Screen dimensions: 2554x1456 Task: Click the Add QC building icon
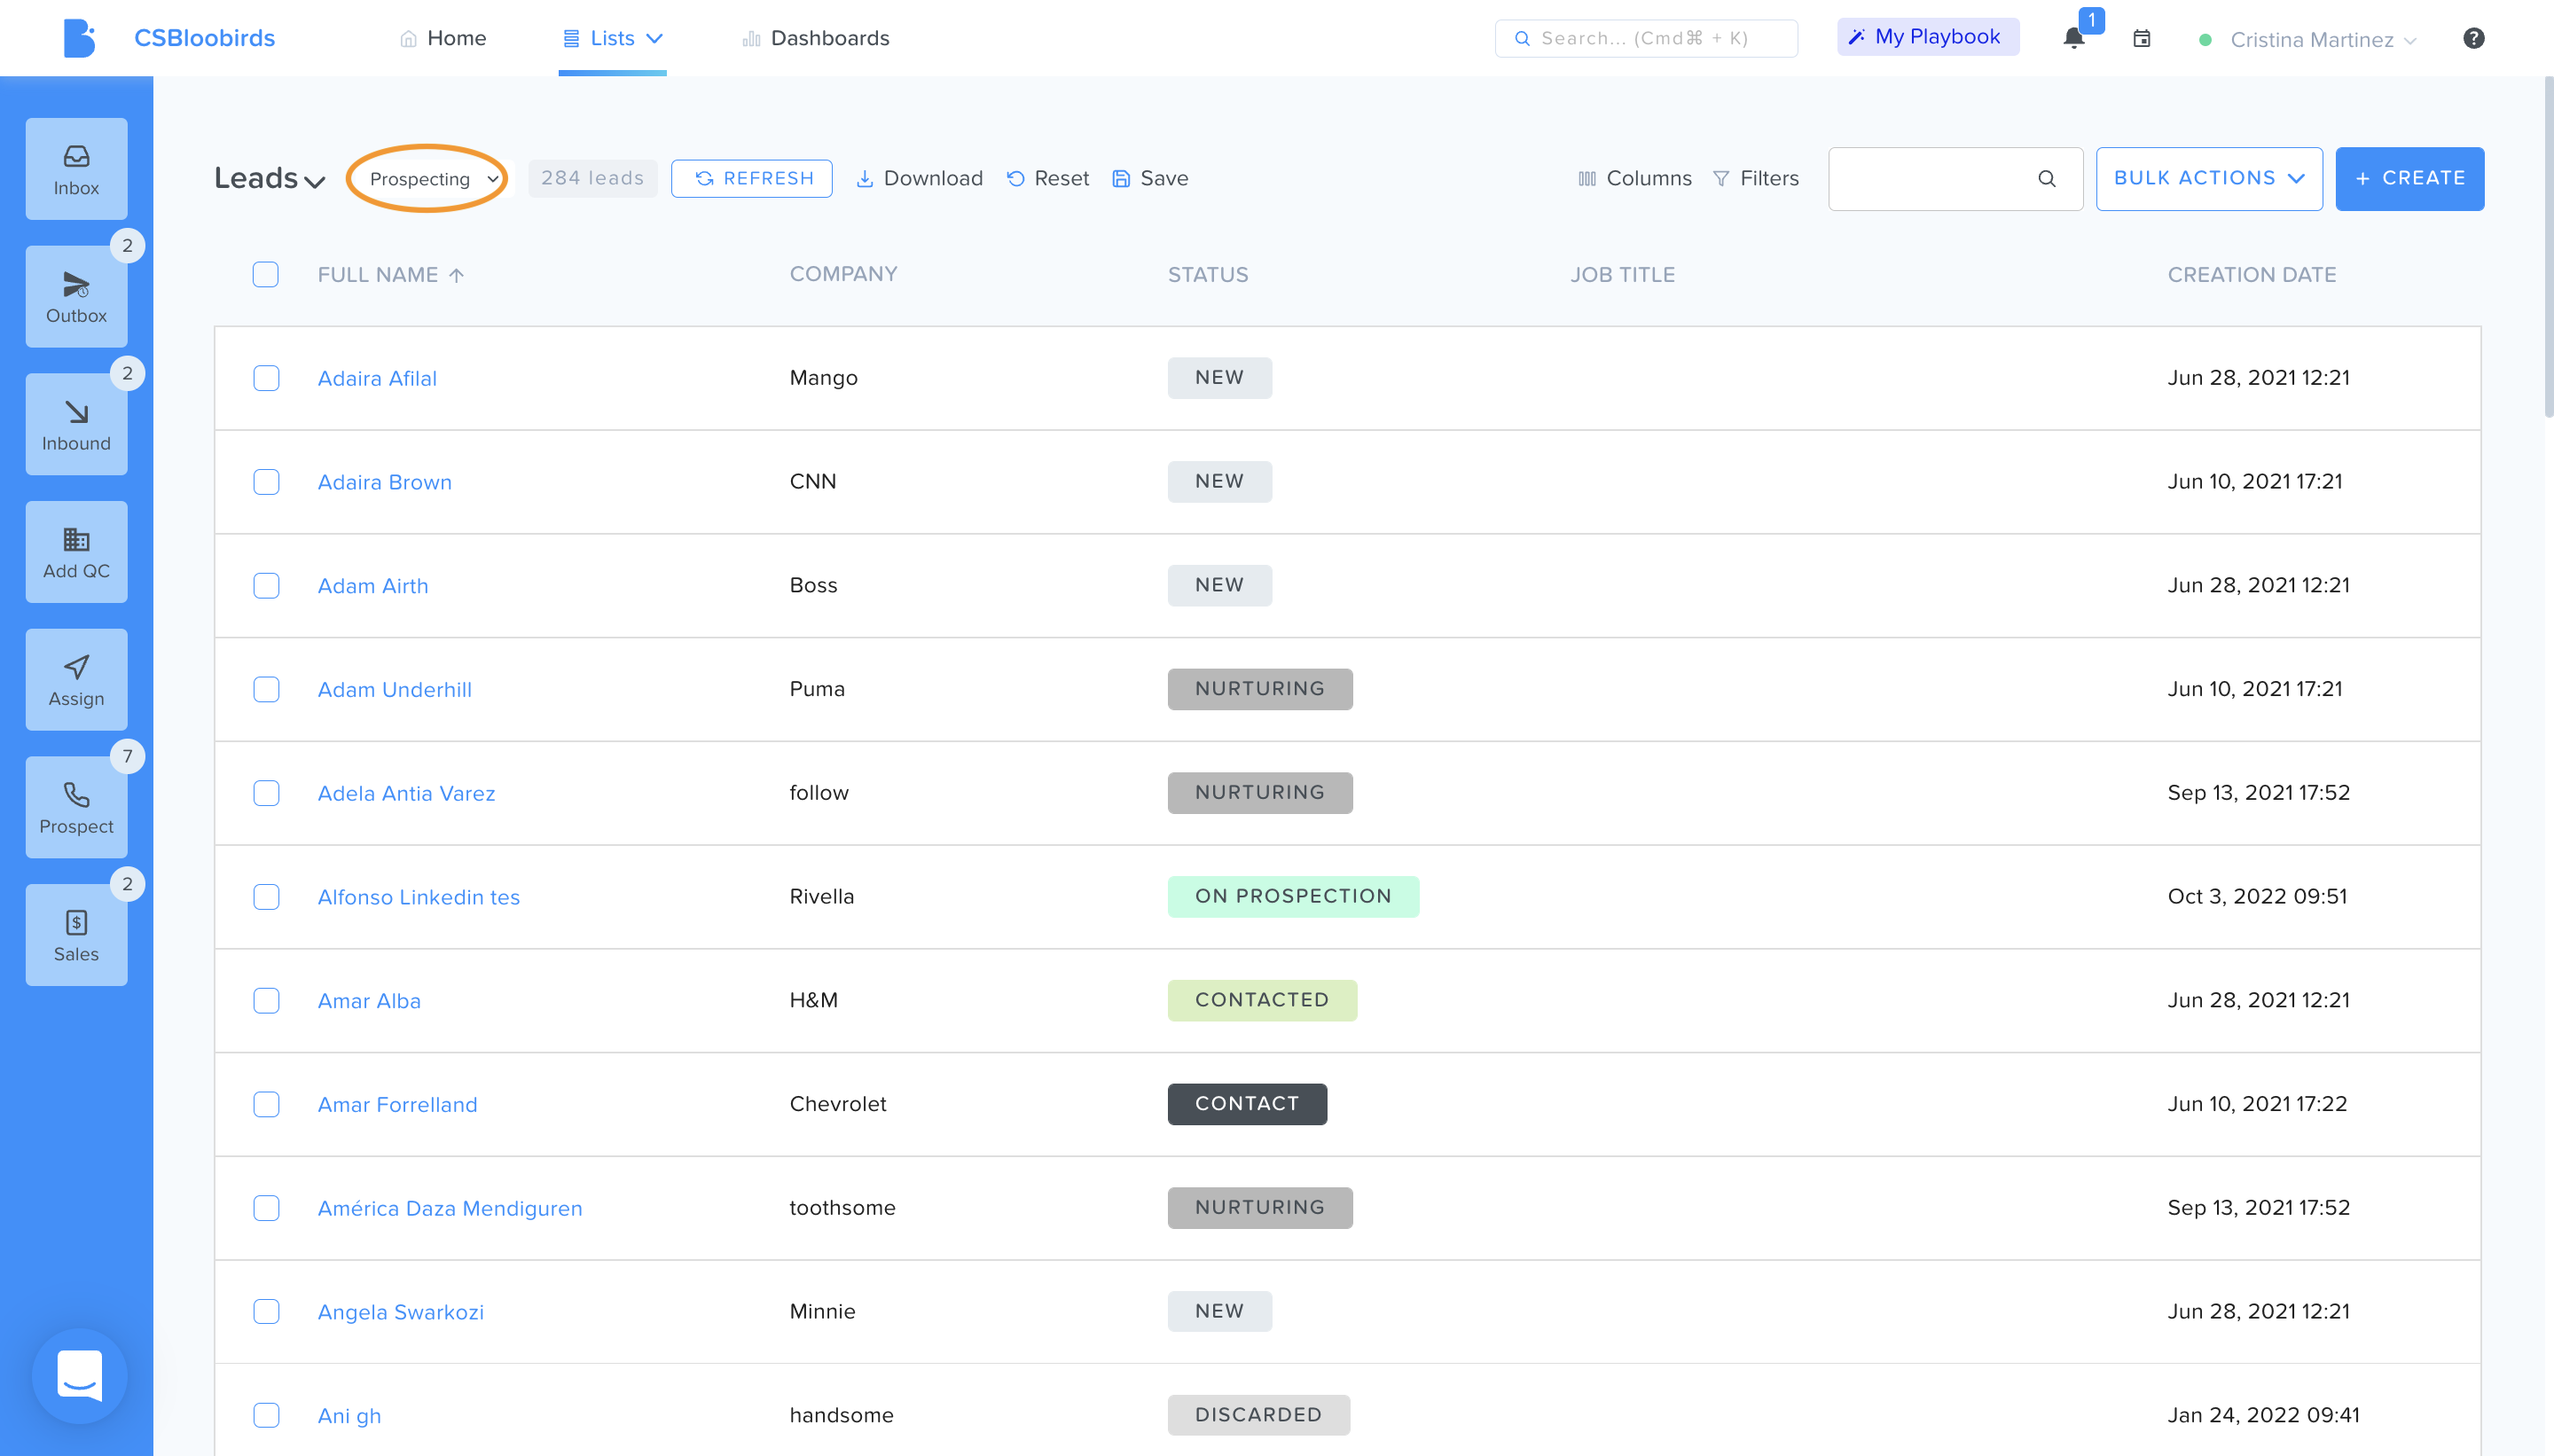click(76, 540)
